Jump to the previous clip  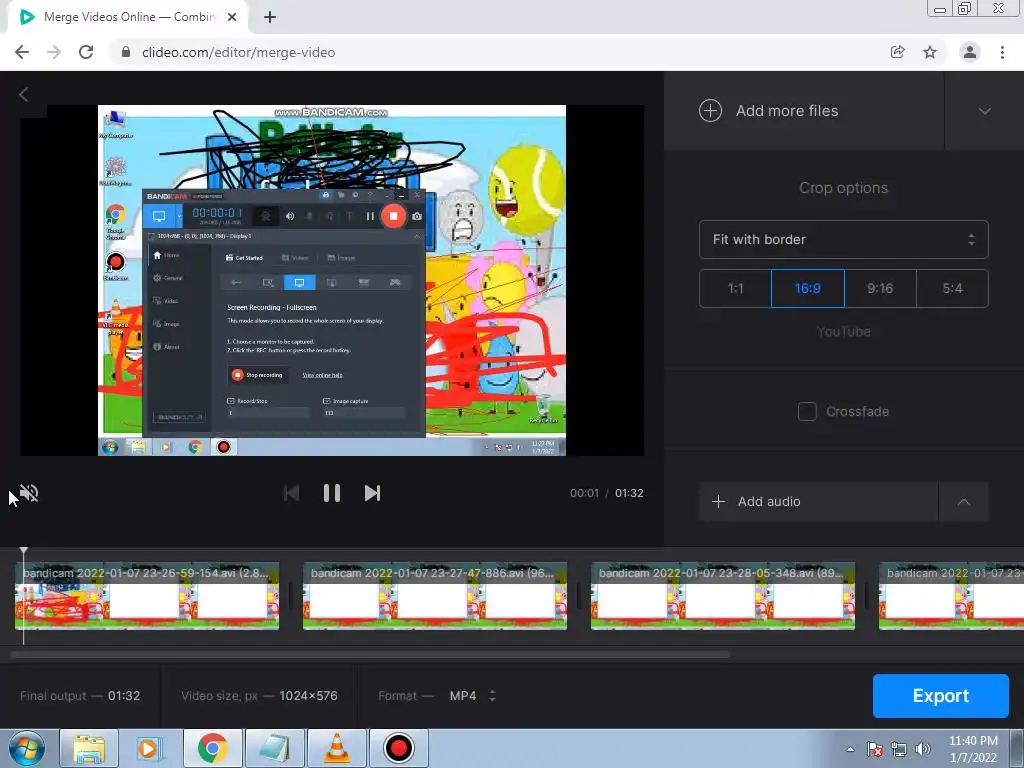point(291,493)
